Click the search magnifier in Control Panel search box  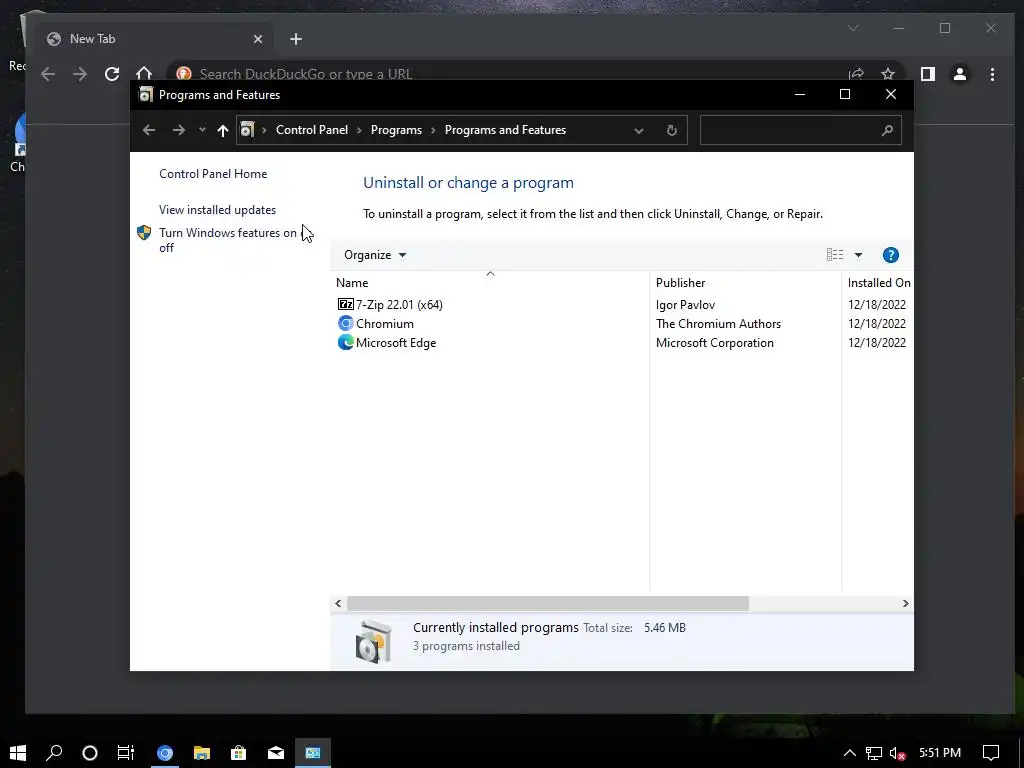tap(886, 130)
